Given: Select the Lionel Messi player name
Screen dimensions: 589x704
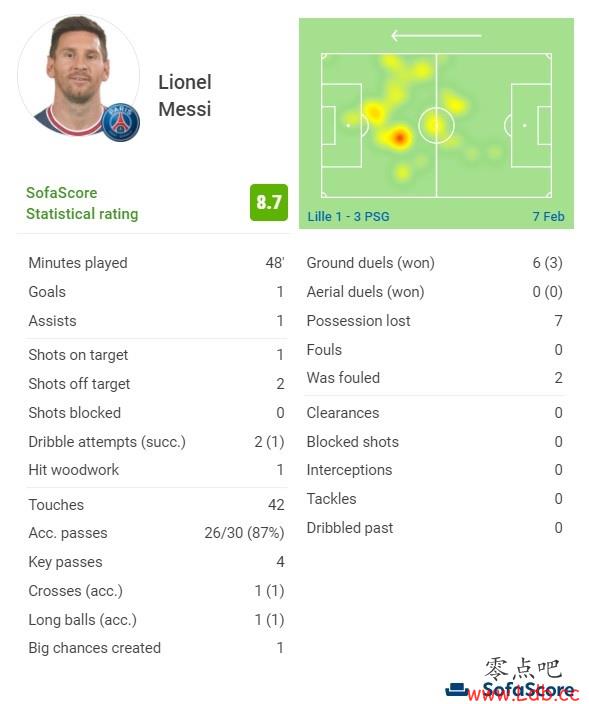Looking at the screenshot, I should pos(185,96).
